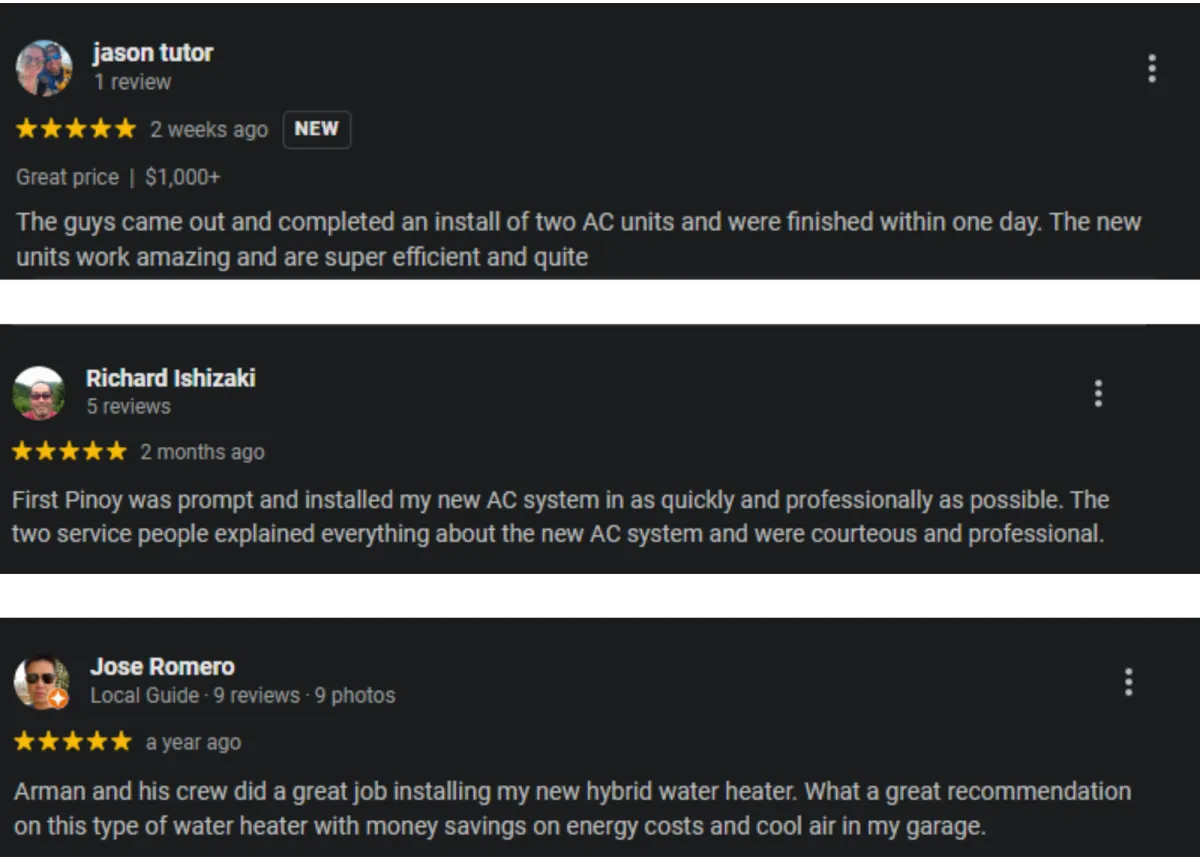Click the "2 months ago" timestamp
1200x857 pixels.
(x=202, y=452)
